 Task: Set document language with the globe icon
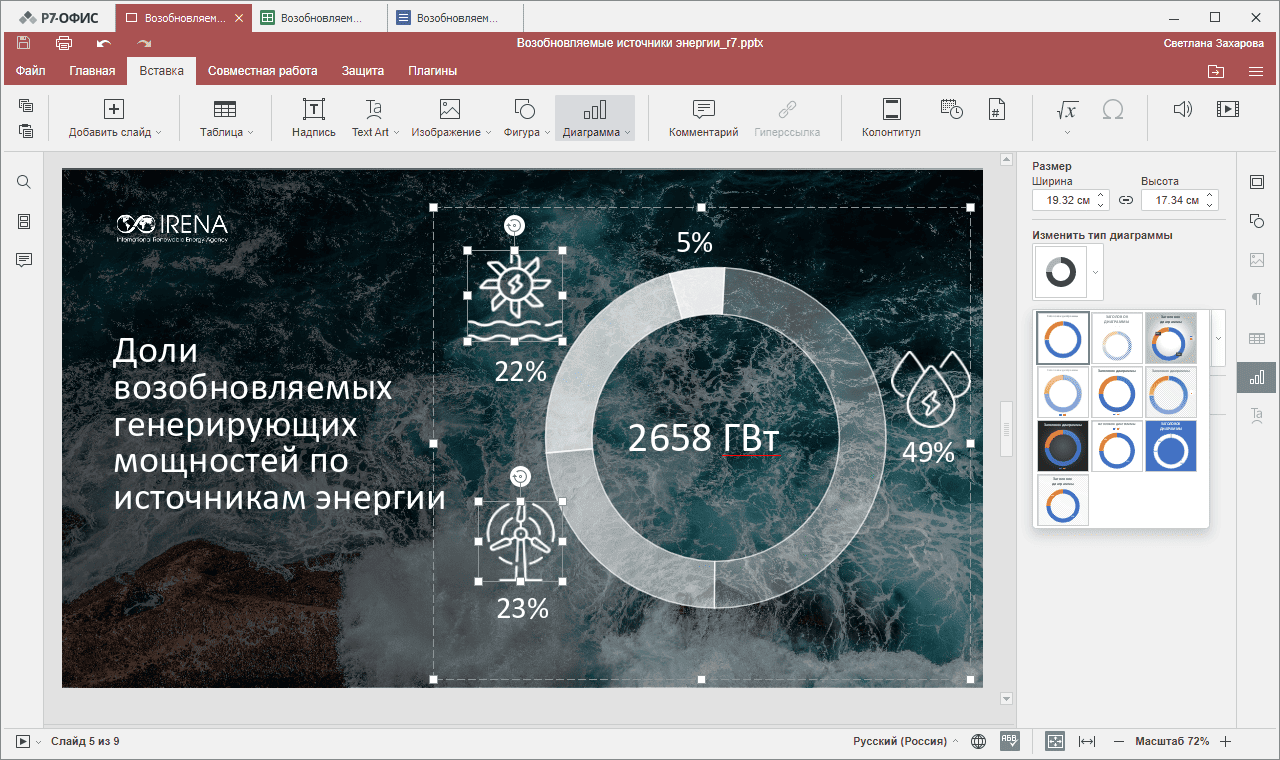[x=979, y=741]
